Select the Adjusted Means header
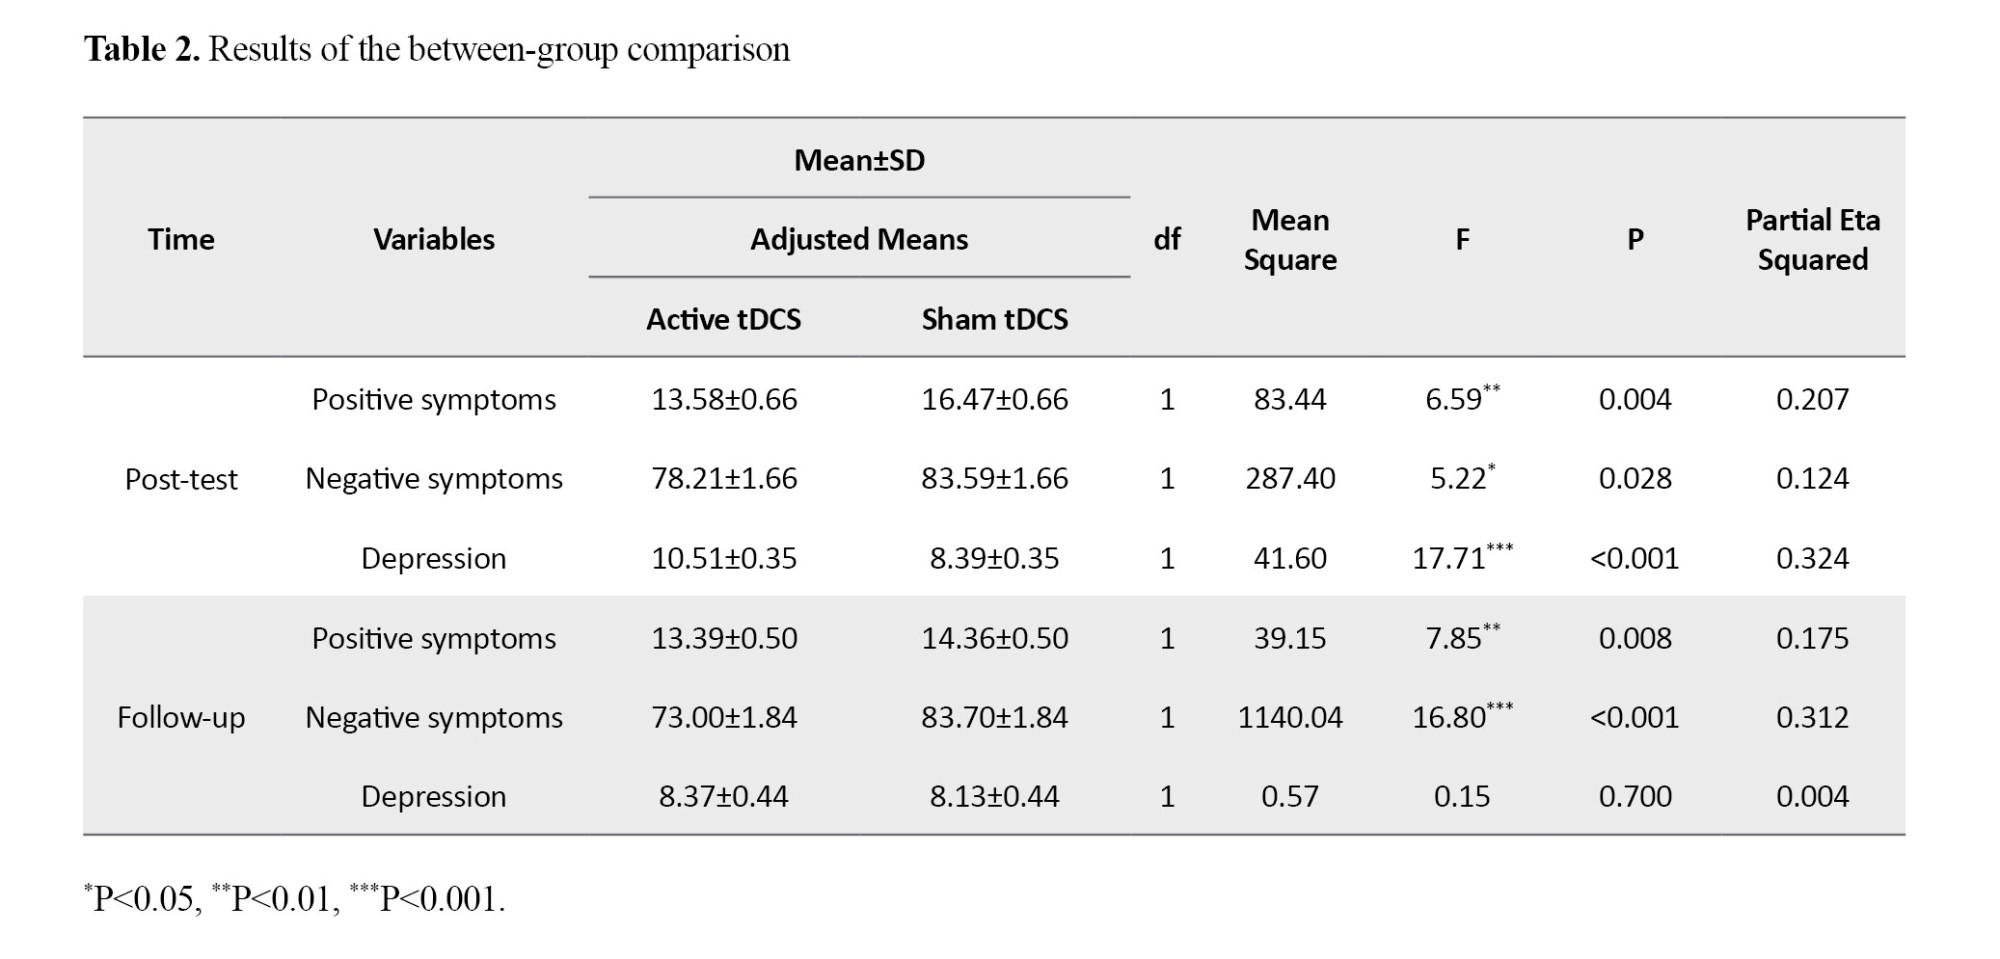 click(x=859, y=240)
